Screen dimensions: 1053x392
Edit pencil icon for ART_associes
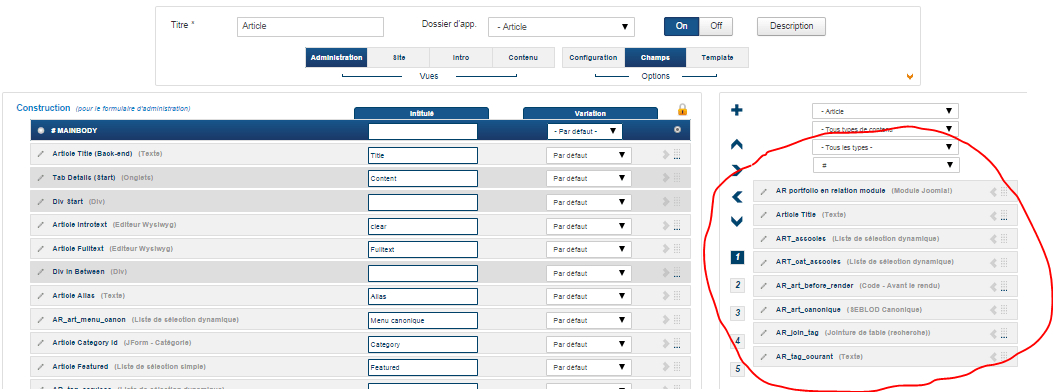[x=763, y=238]
